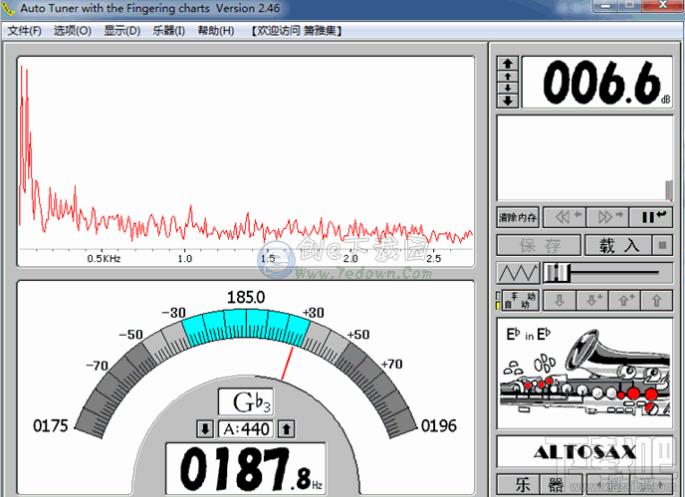Click the 载入 load button

(618, 245)
